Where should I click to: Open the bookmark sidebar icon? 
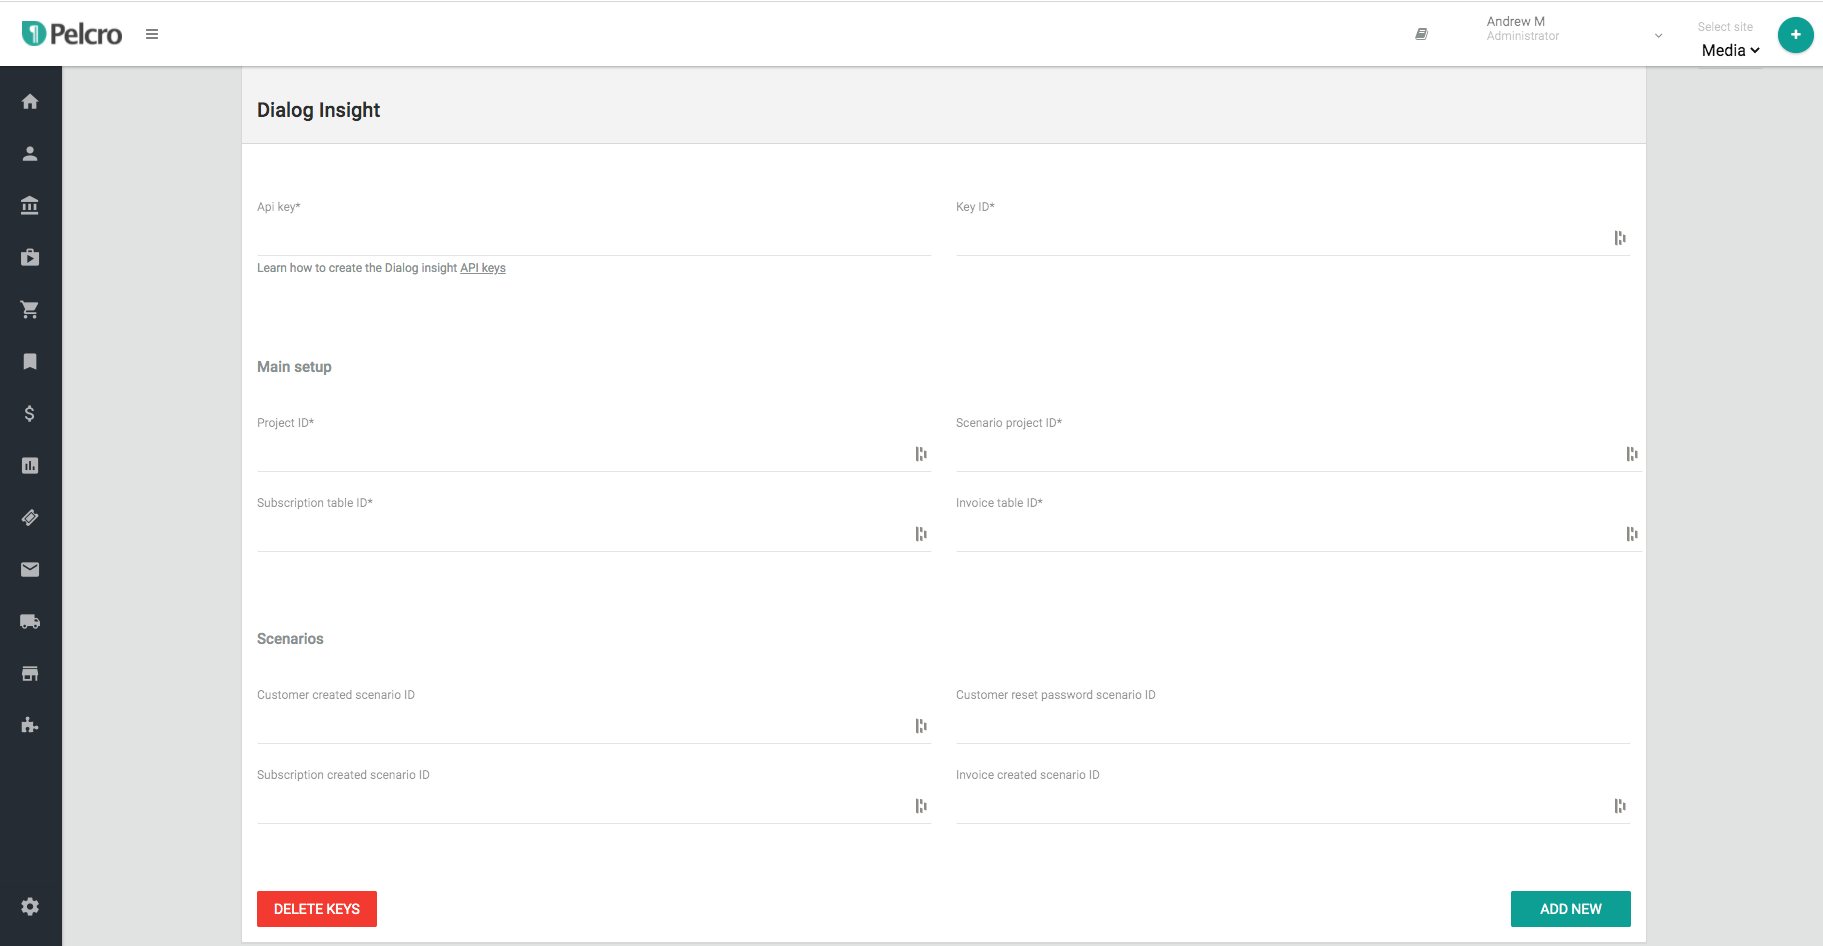click(x=30, y=361)
